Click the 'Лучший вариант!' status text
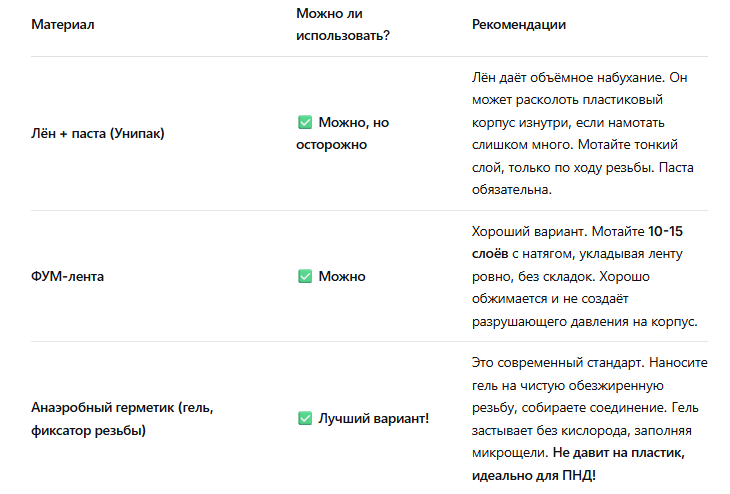 [373, 419]
